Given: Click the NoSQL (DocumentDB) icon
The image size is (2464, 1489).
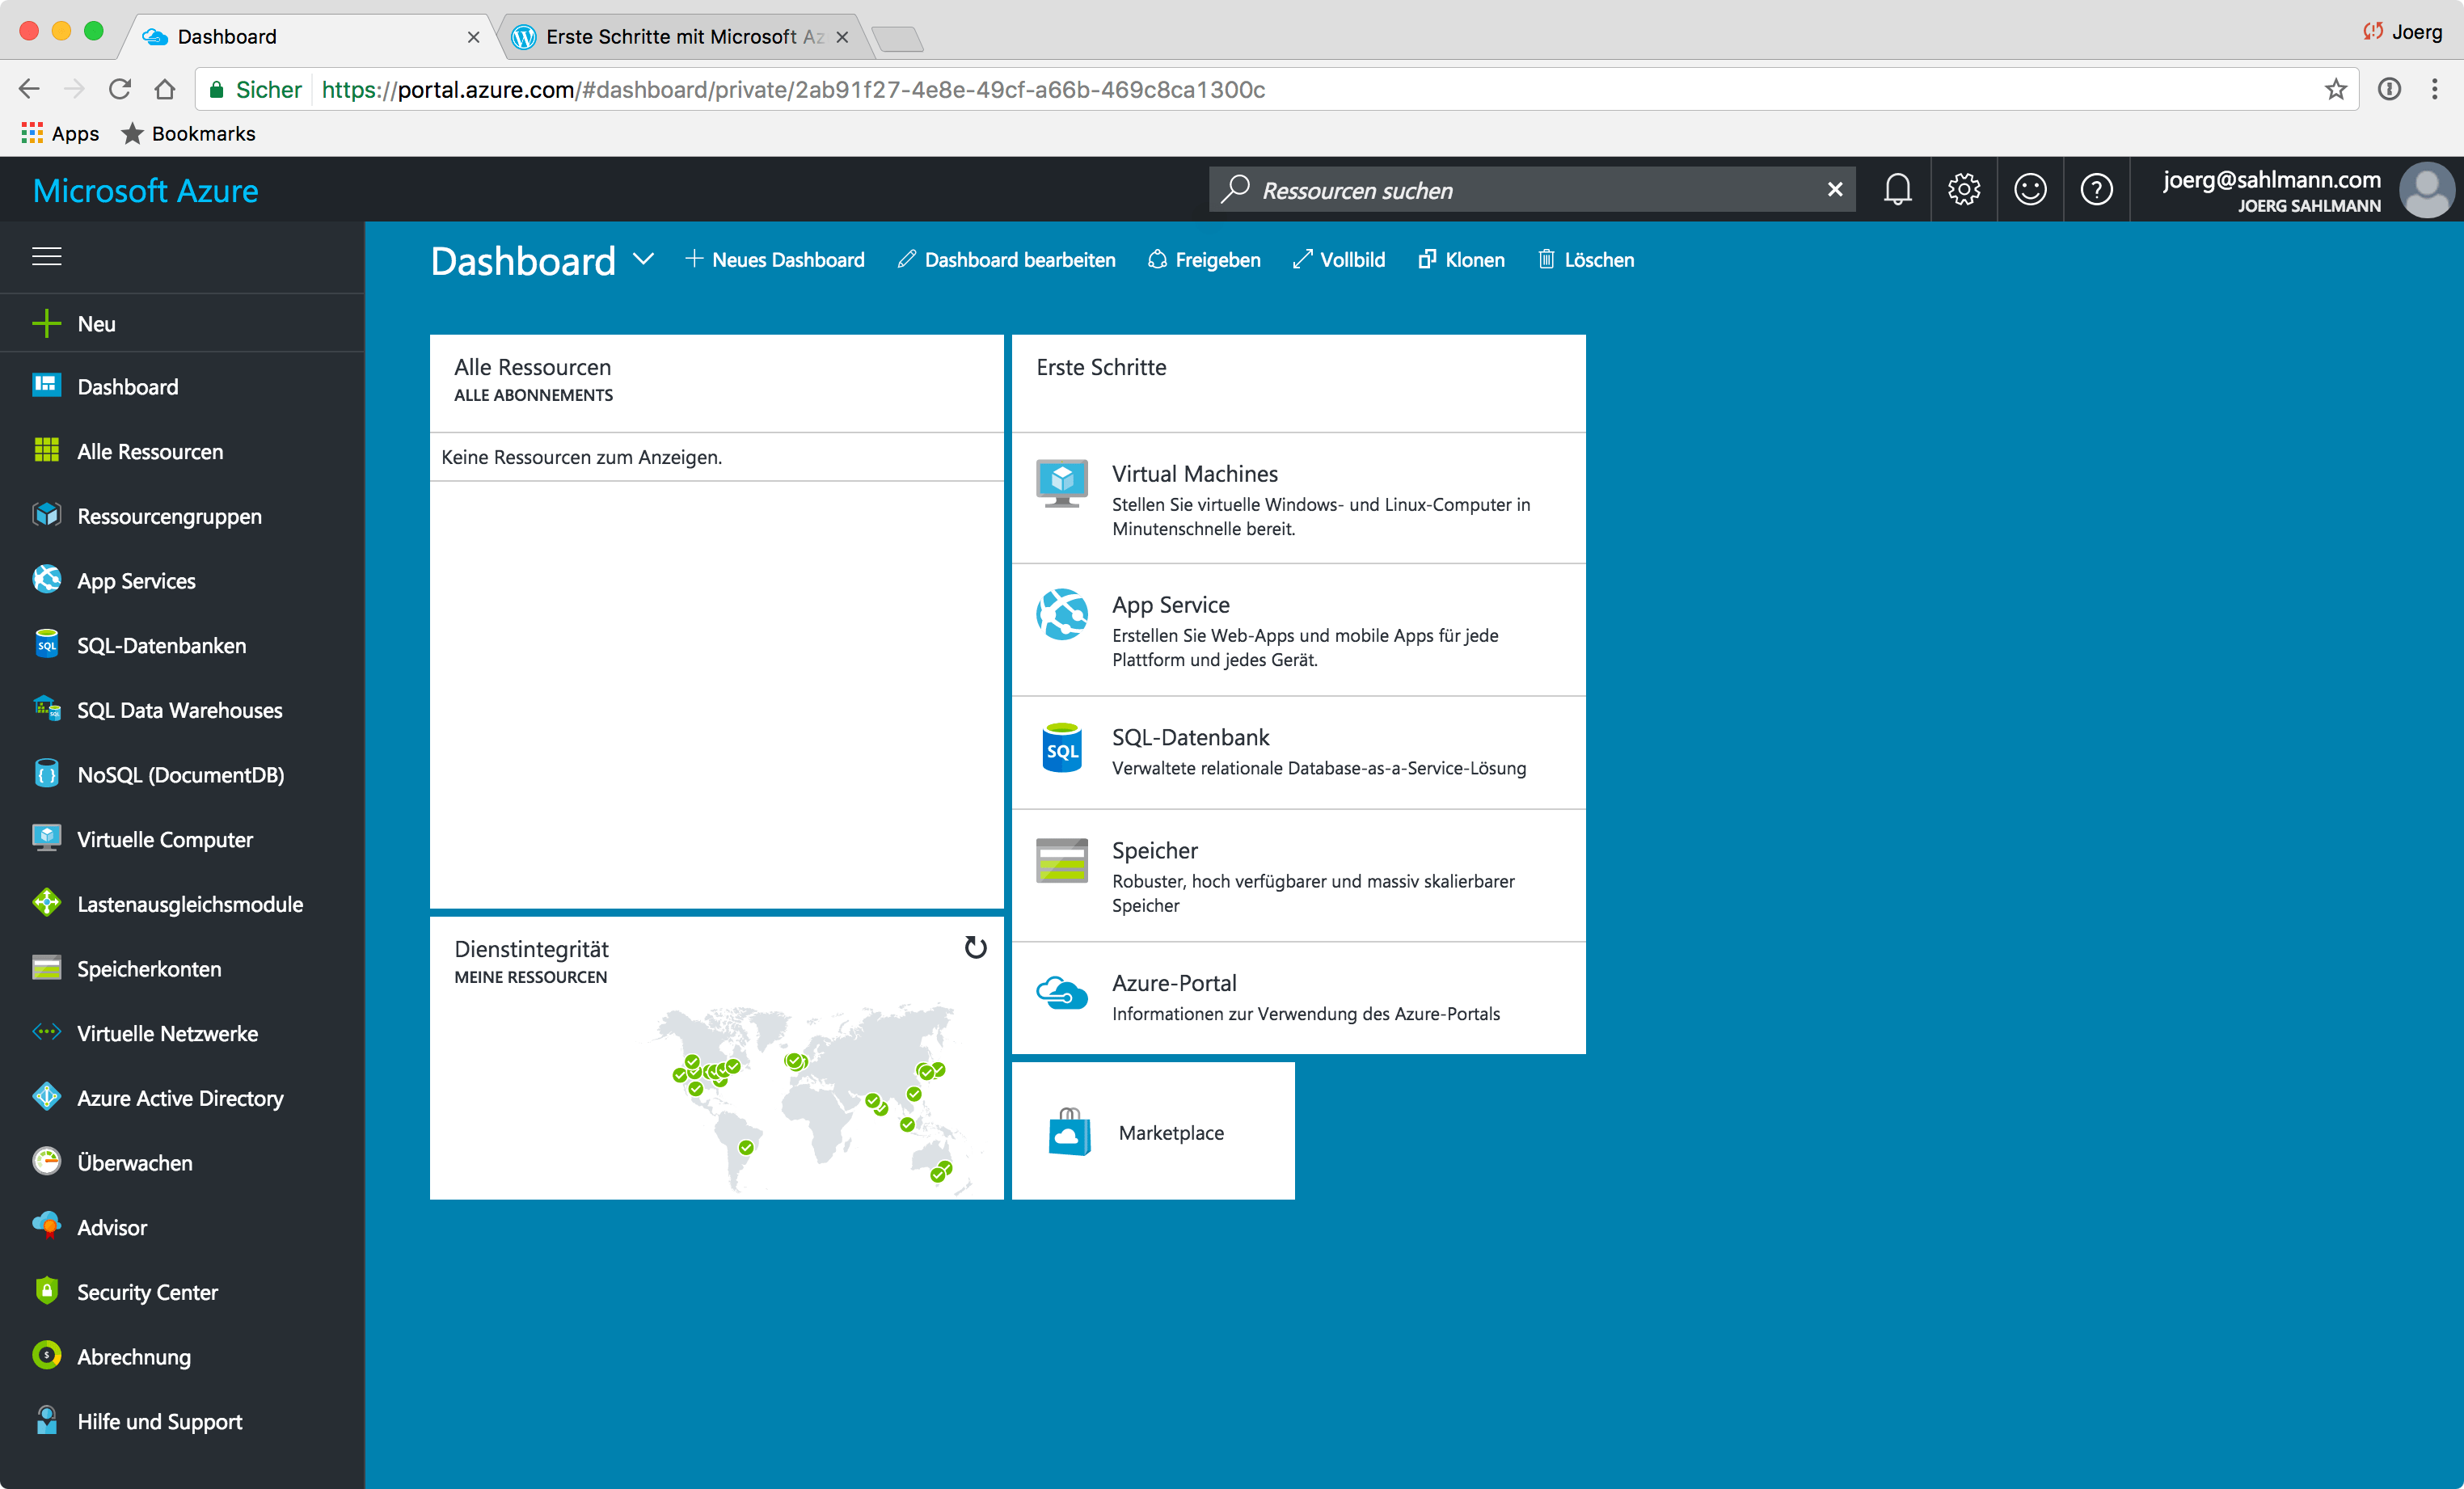Looking at the screenshot, I should 46,774.
